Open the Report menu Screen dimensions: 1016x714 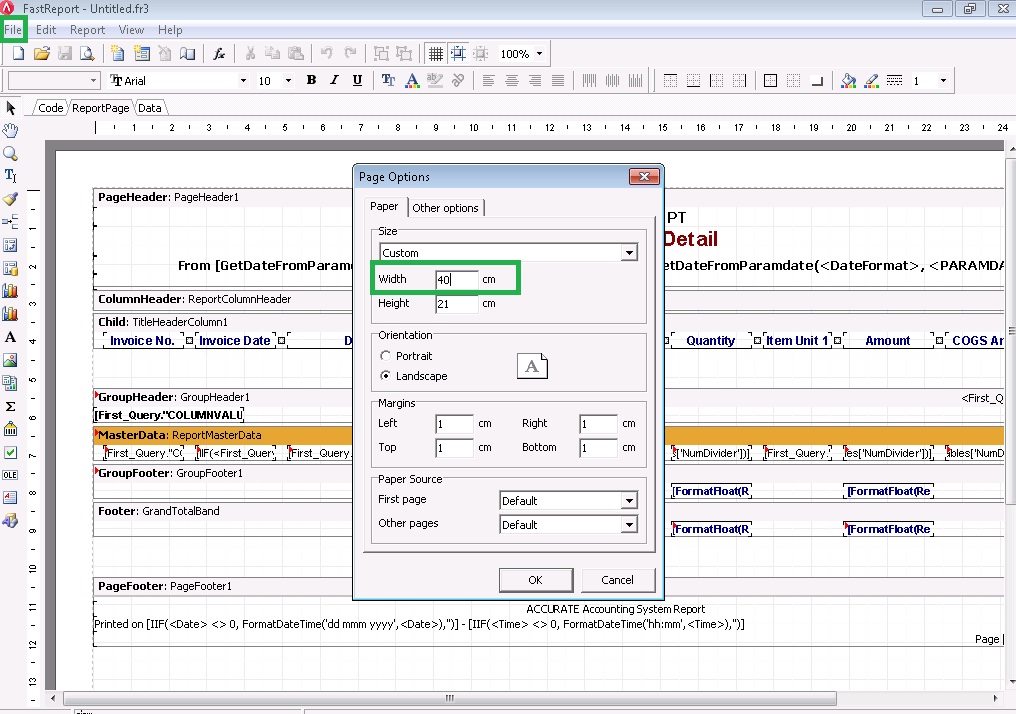click(x=87, y=30)
